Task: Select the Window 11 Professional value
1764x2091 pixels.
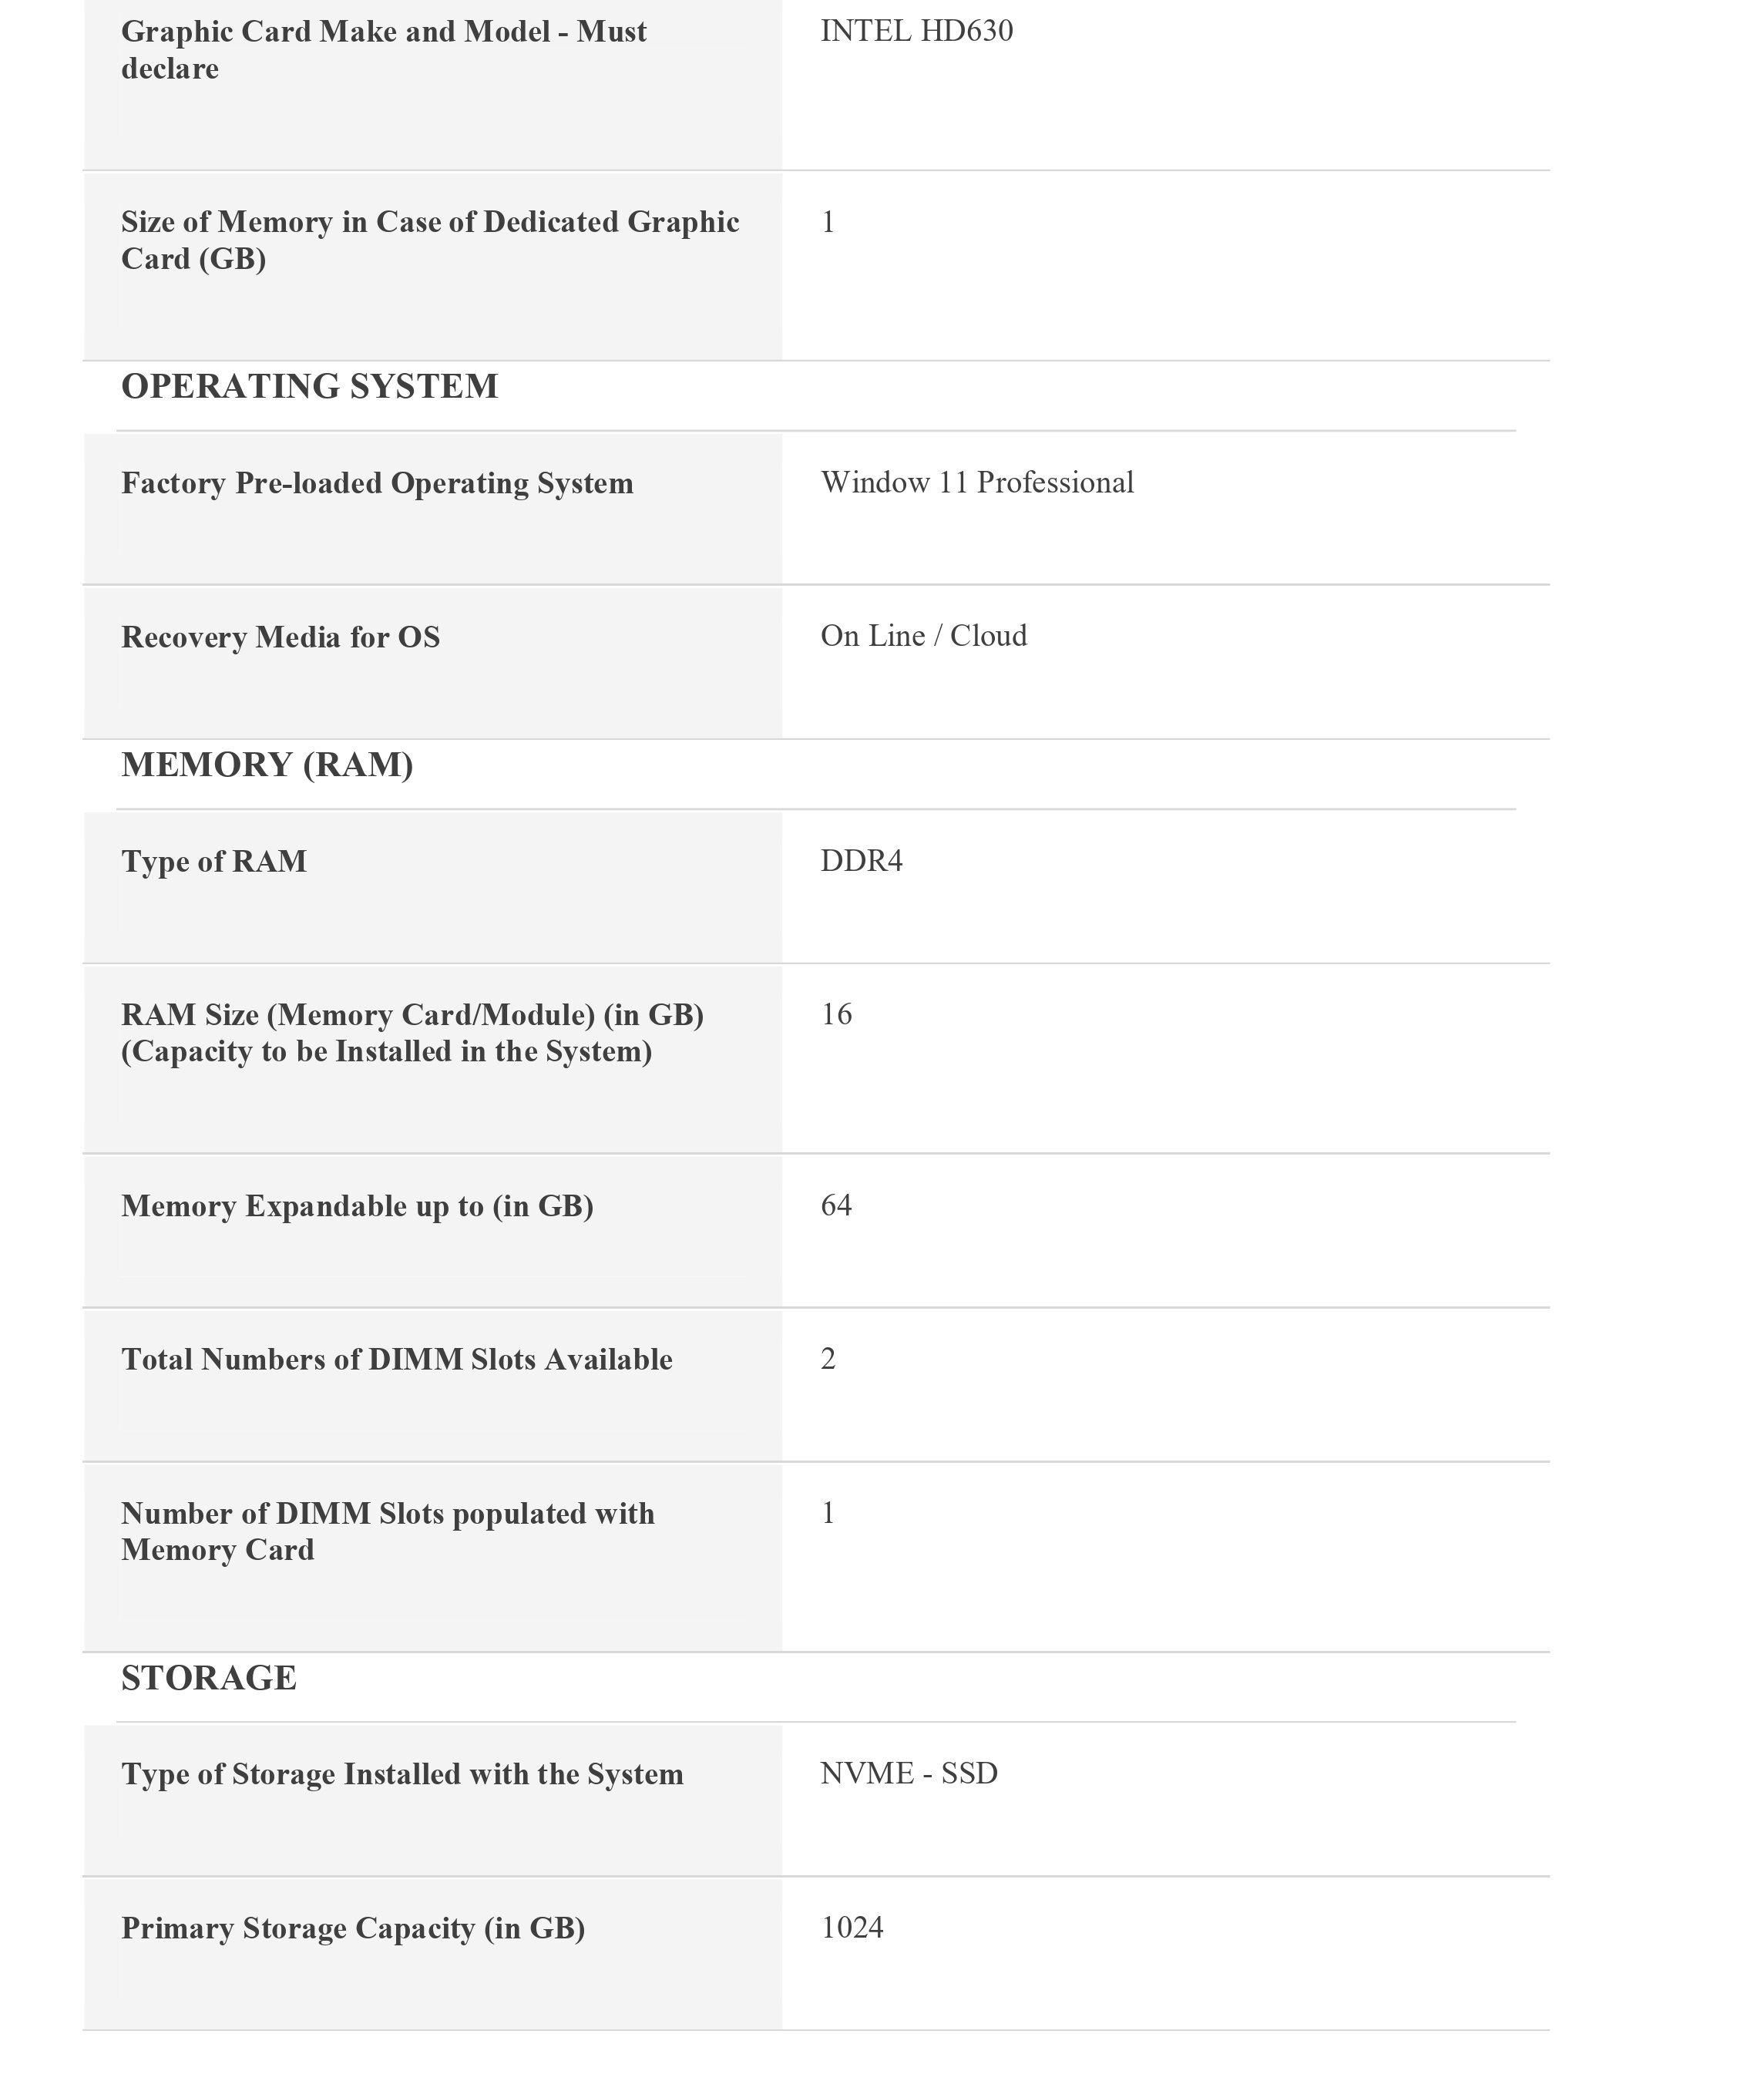Action: [976, 482]
